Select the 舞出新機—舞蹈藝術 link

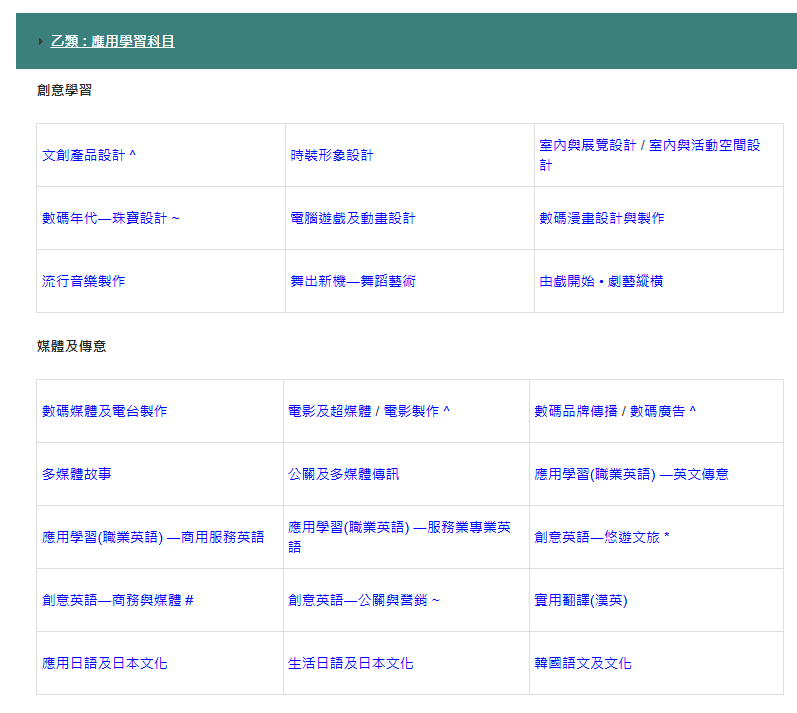353,281
